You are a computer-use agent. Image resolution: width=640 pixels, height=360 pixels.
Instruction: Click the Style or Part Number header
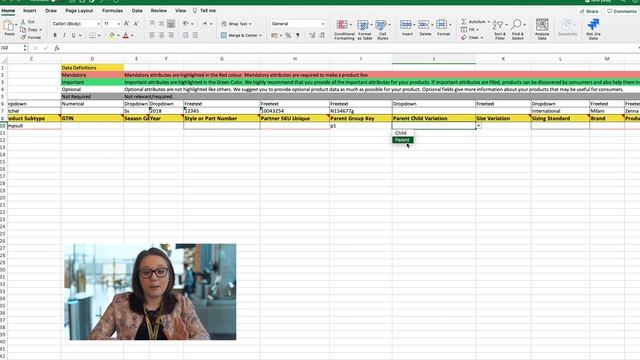(221, 118)
